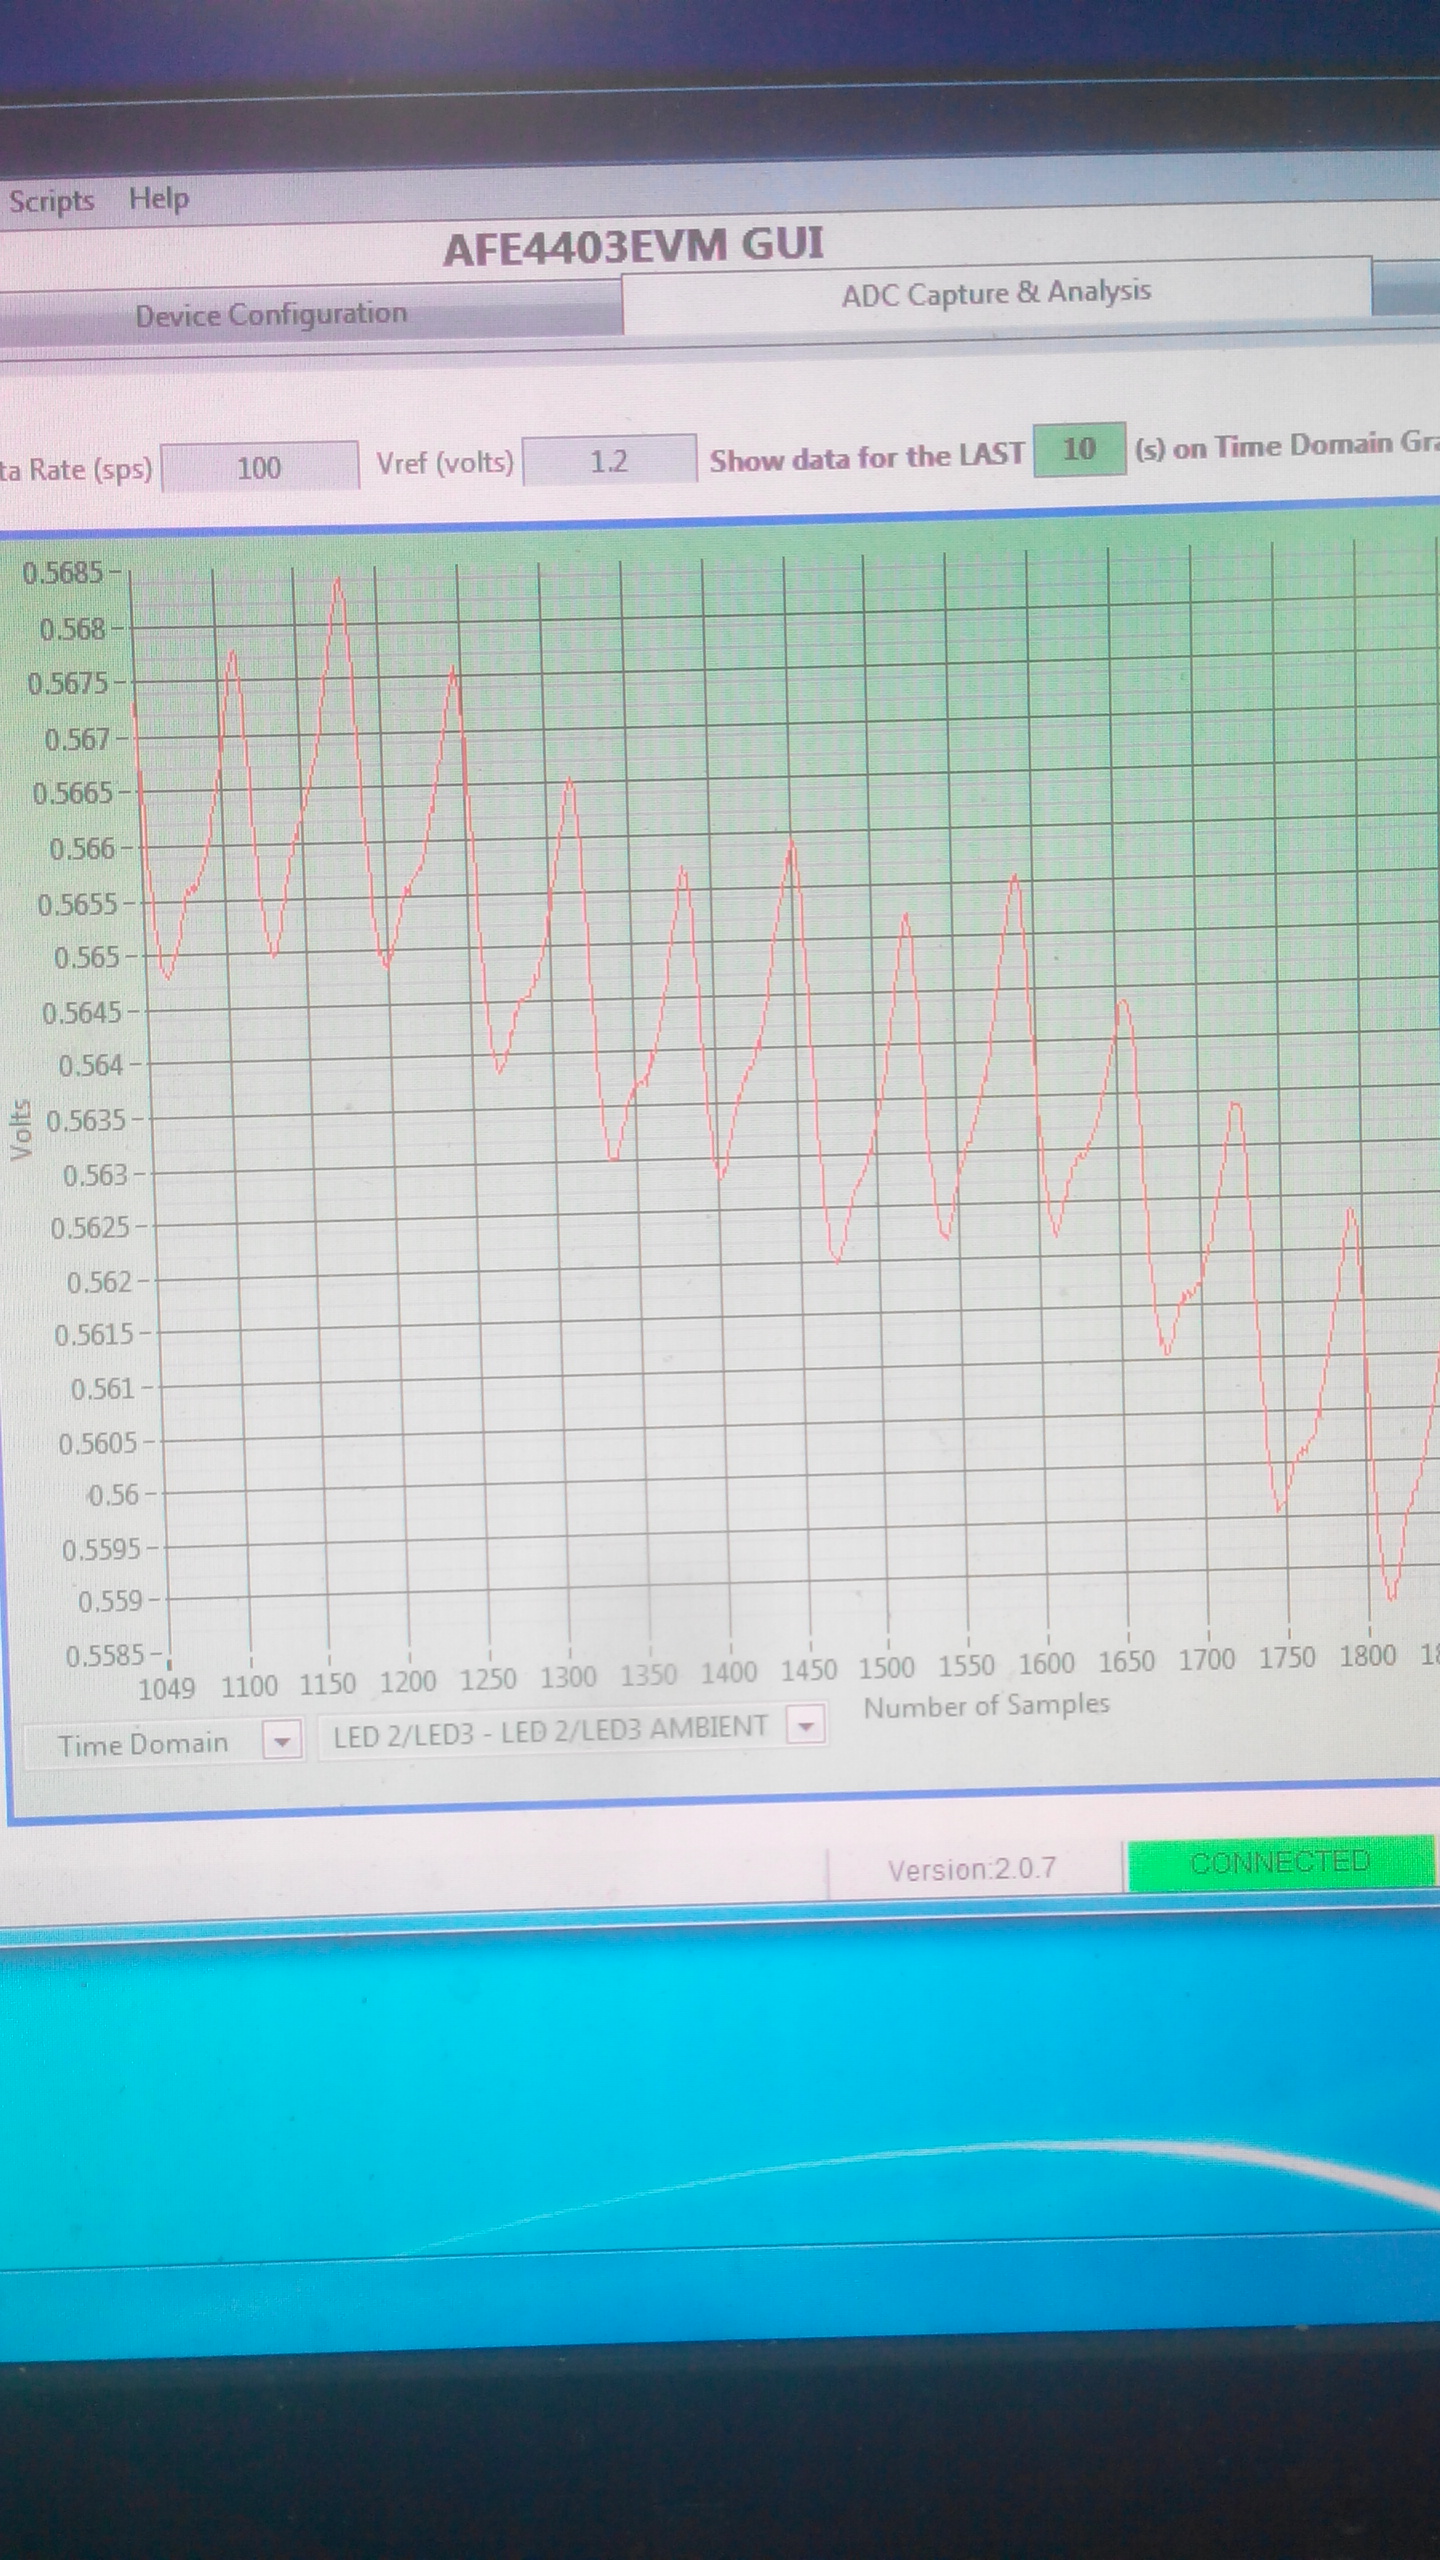Click the 0.564 y-axis tick label
This screenshot has height=2560, width=1440.
tap(92, 1066)
